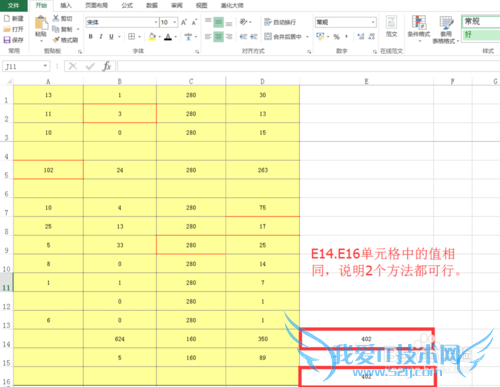Screen dimensions: 500x387
Task: Click the 合并后居中 merge and center button
Action: 283,36
